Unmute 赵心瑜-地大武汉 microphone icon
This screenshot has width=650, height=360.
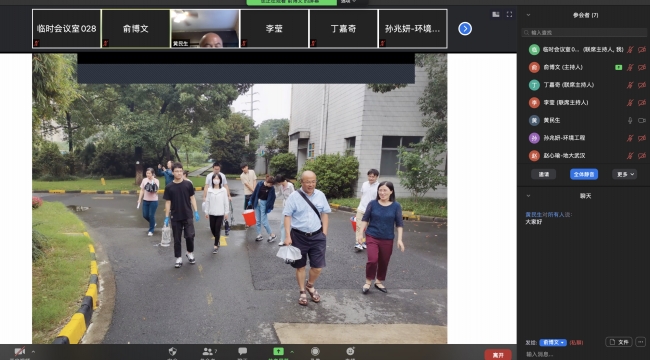[x=630, y=156]
